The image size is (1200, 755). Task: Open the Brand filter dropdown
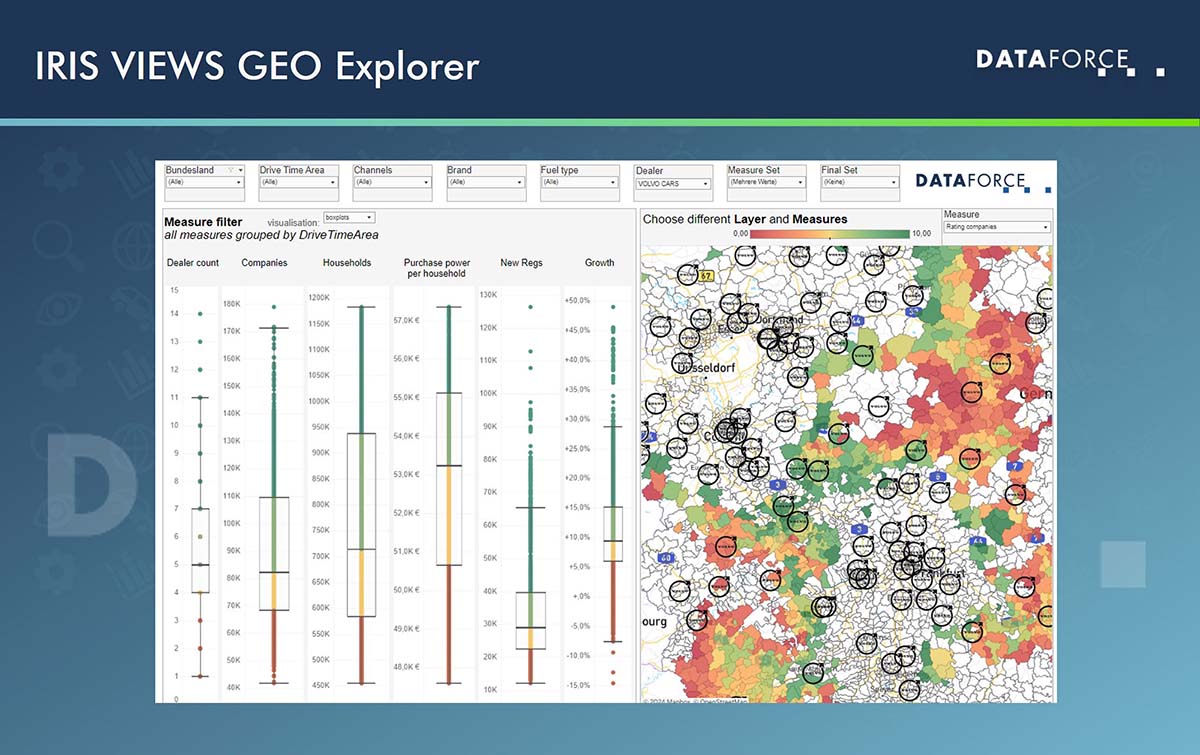[486, 183]
